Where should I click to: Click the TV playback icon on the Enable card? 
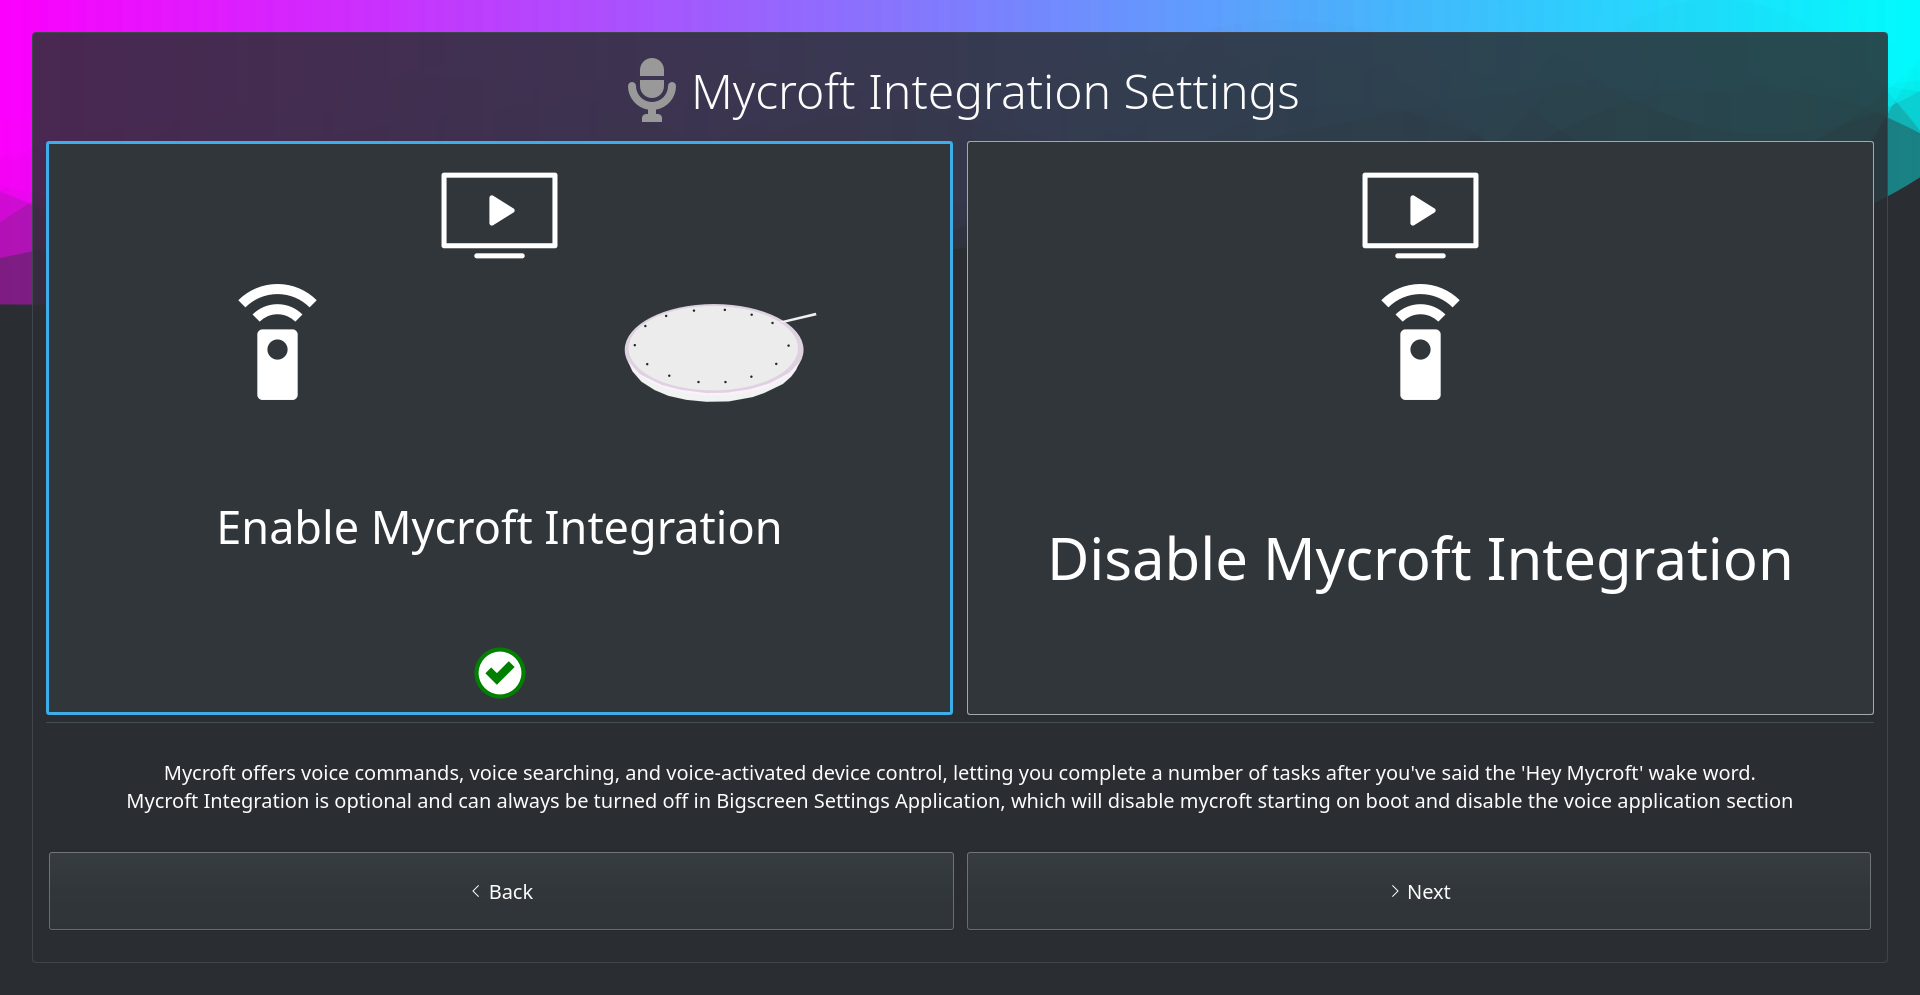[x=499, y=213]
